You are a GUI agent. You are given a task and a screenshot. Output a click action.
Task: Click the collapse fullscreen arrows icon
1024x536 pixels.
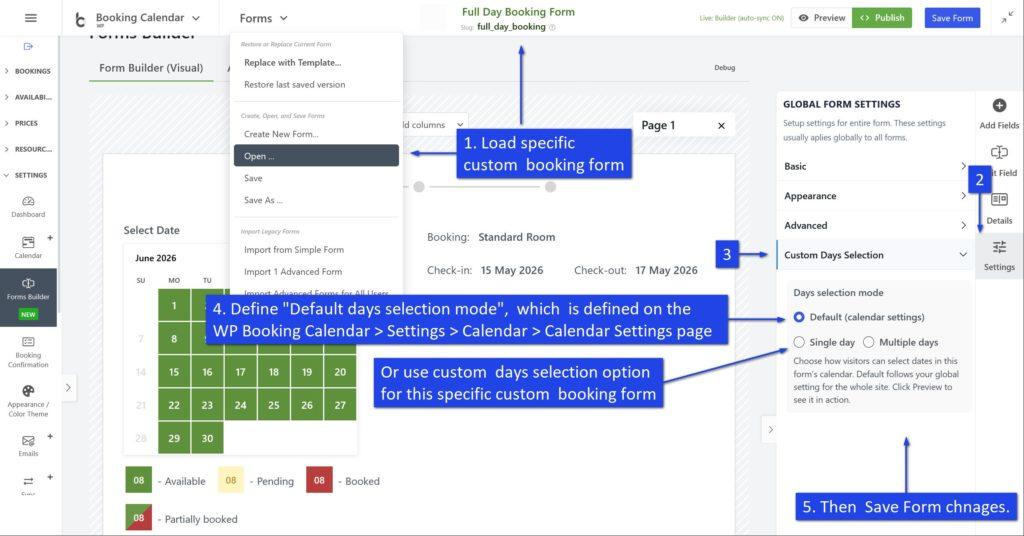tap(1007, 18)
